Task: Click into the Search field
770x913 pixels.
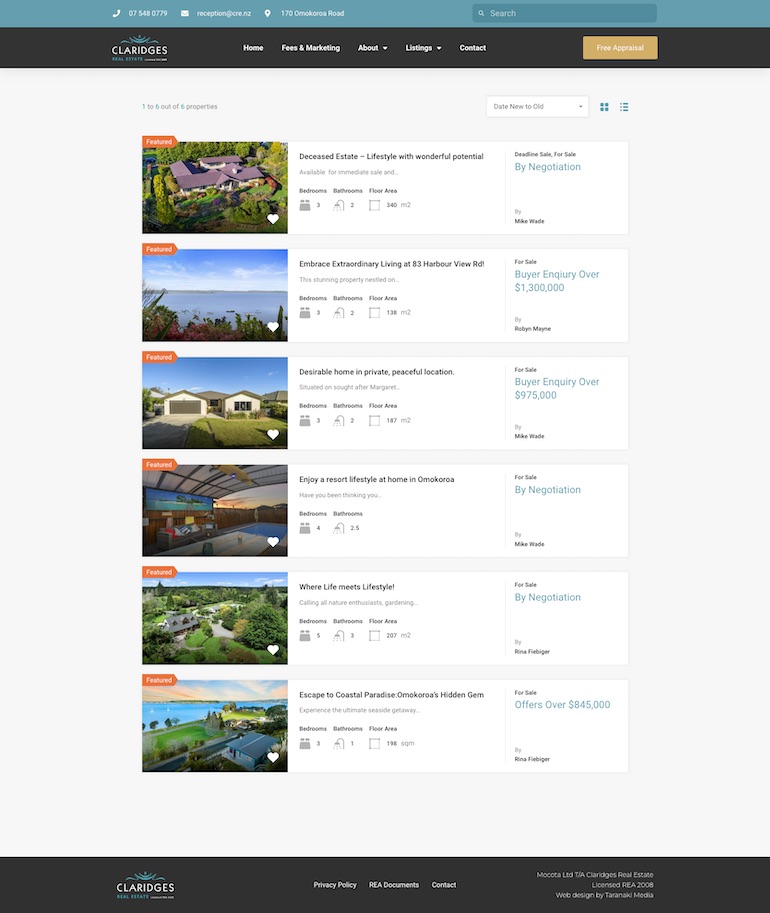Action: [564, 13]
